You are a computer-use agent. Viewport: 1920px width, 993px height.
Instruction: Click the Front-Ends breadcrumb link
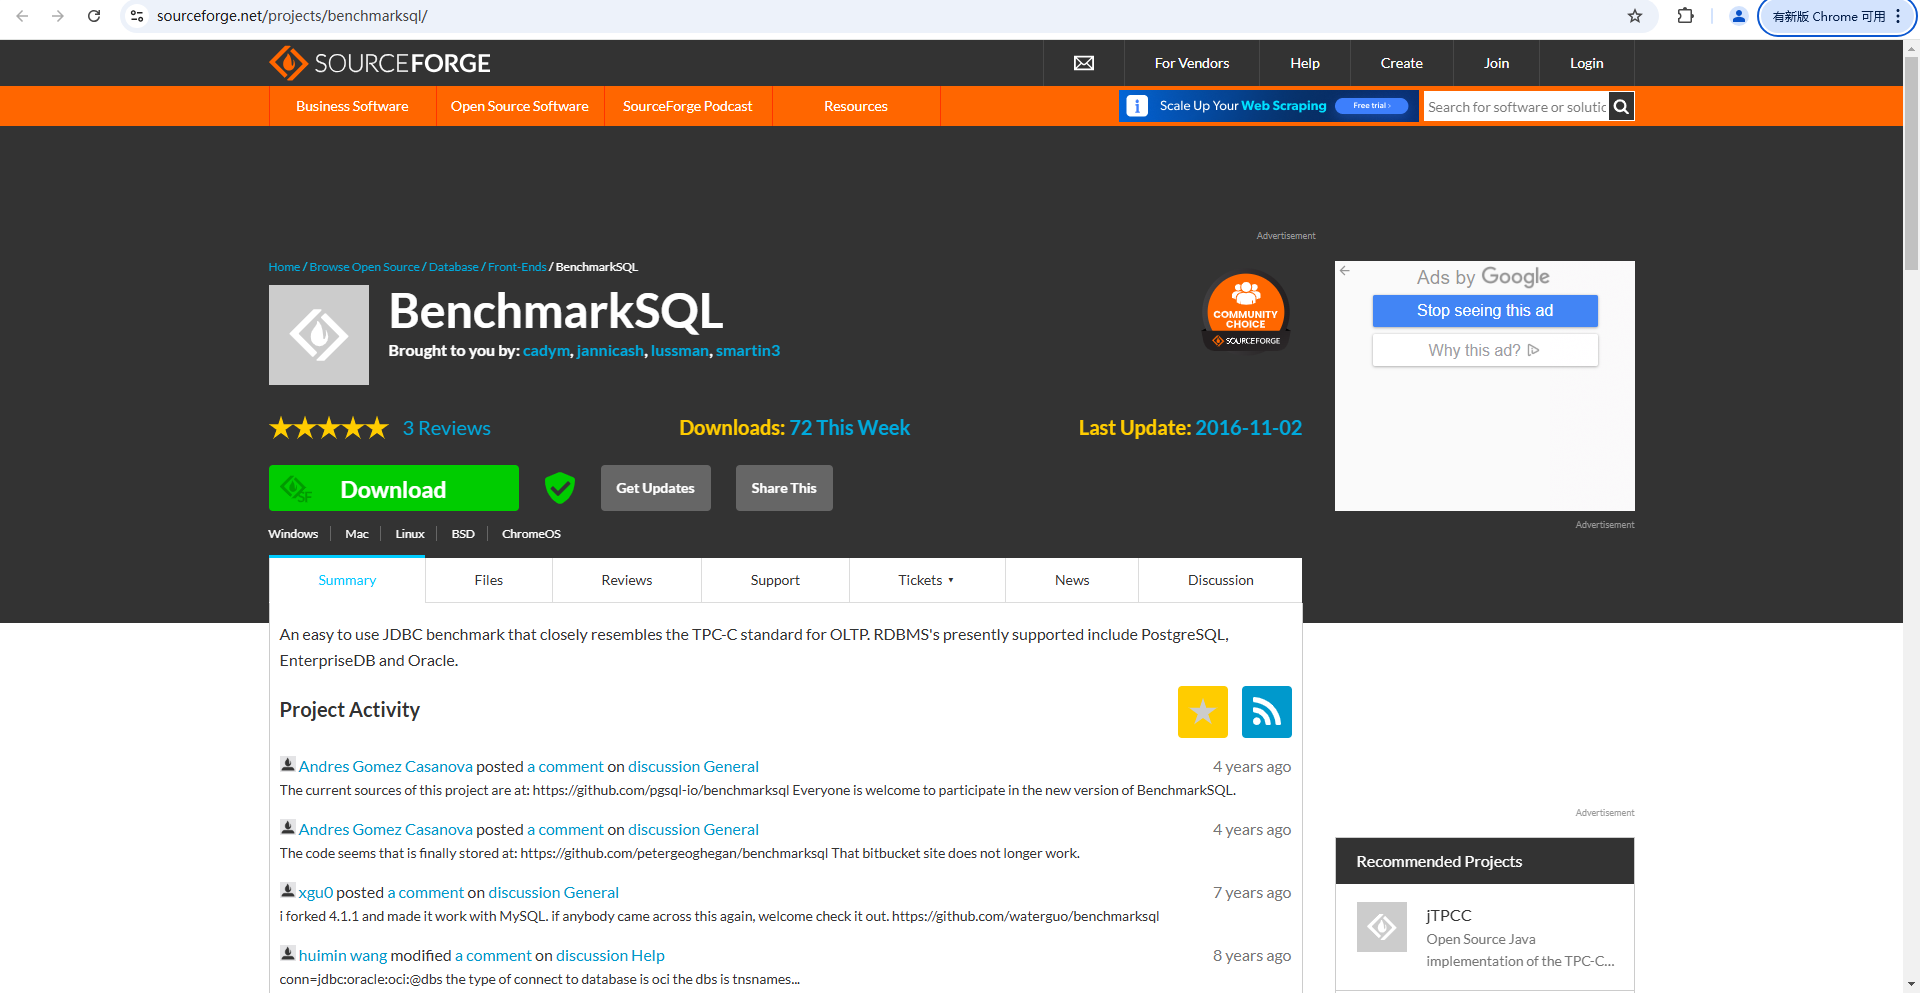point(517,267)
